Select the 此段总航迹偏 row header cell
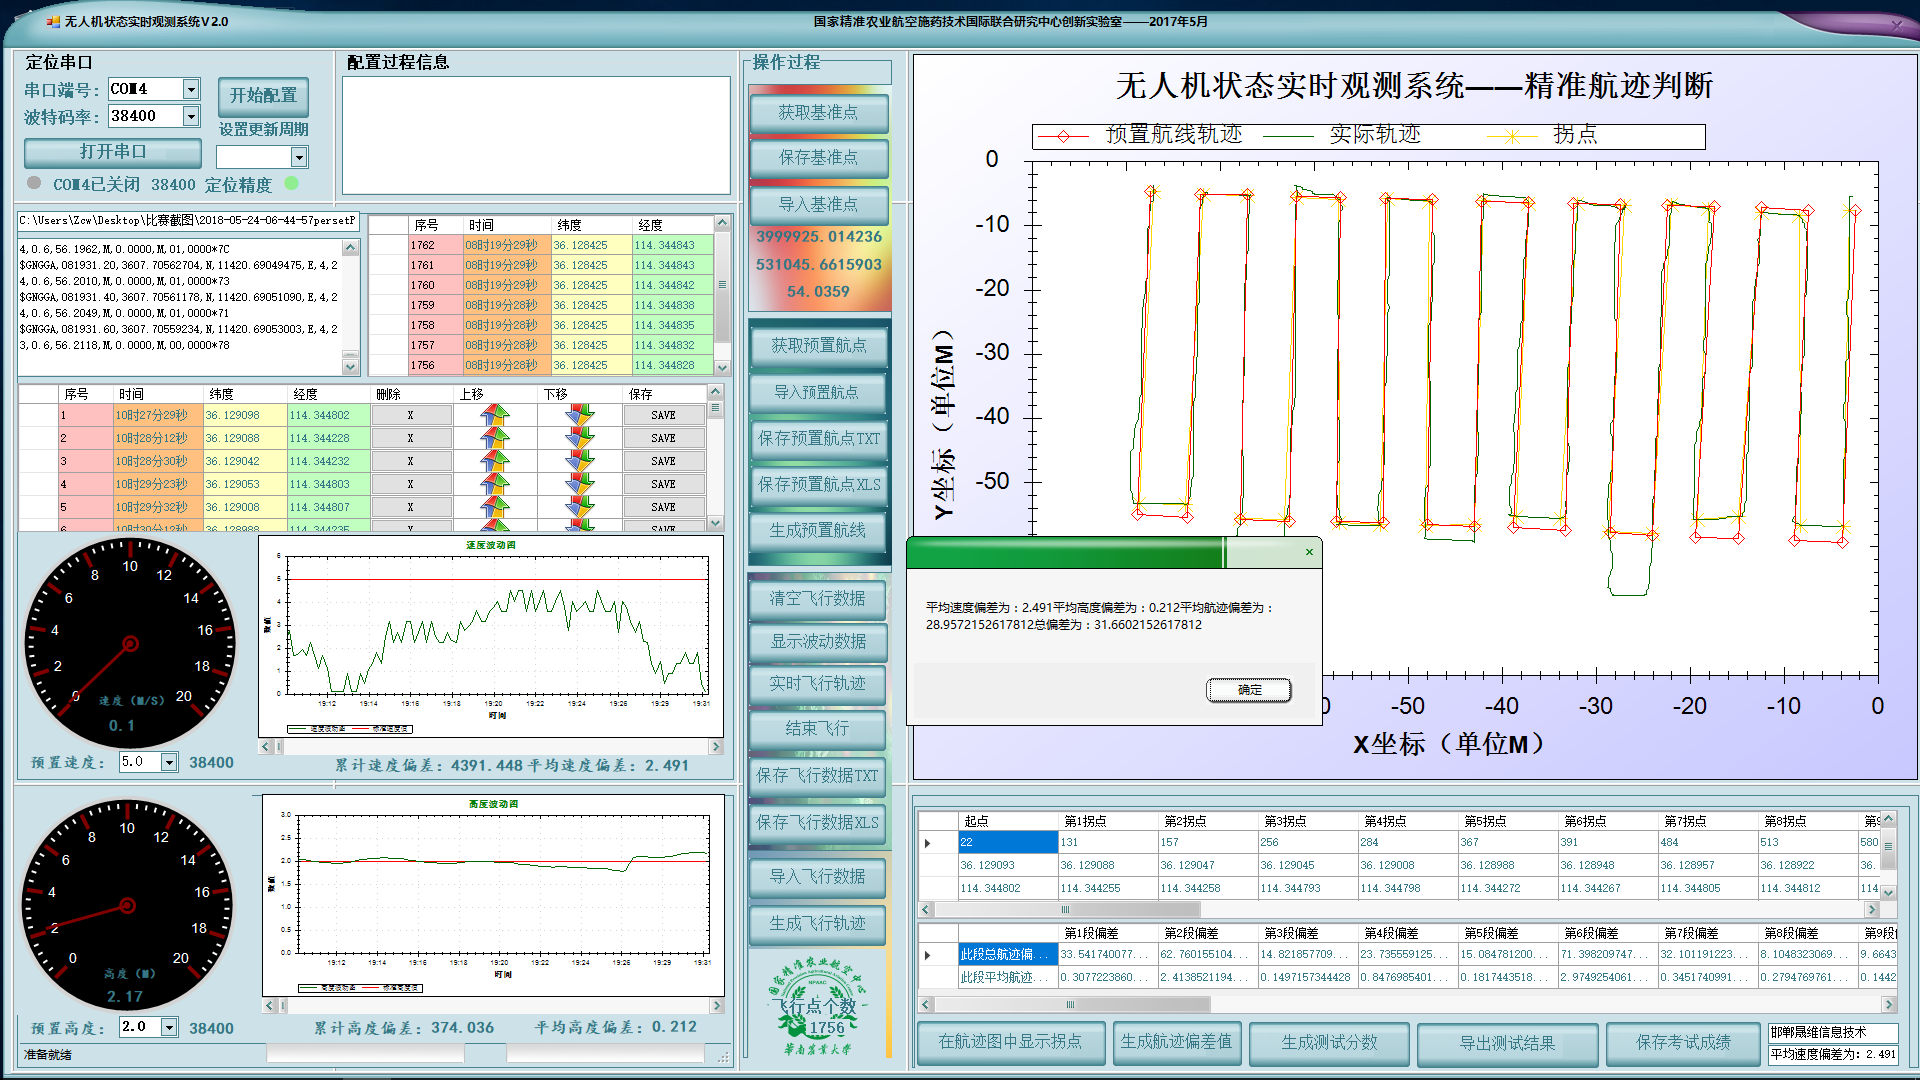The width and height of the screenshot is (1920, 1080). (1008, 954)
